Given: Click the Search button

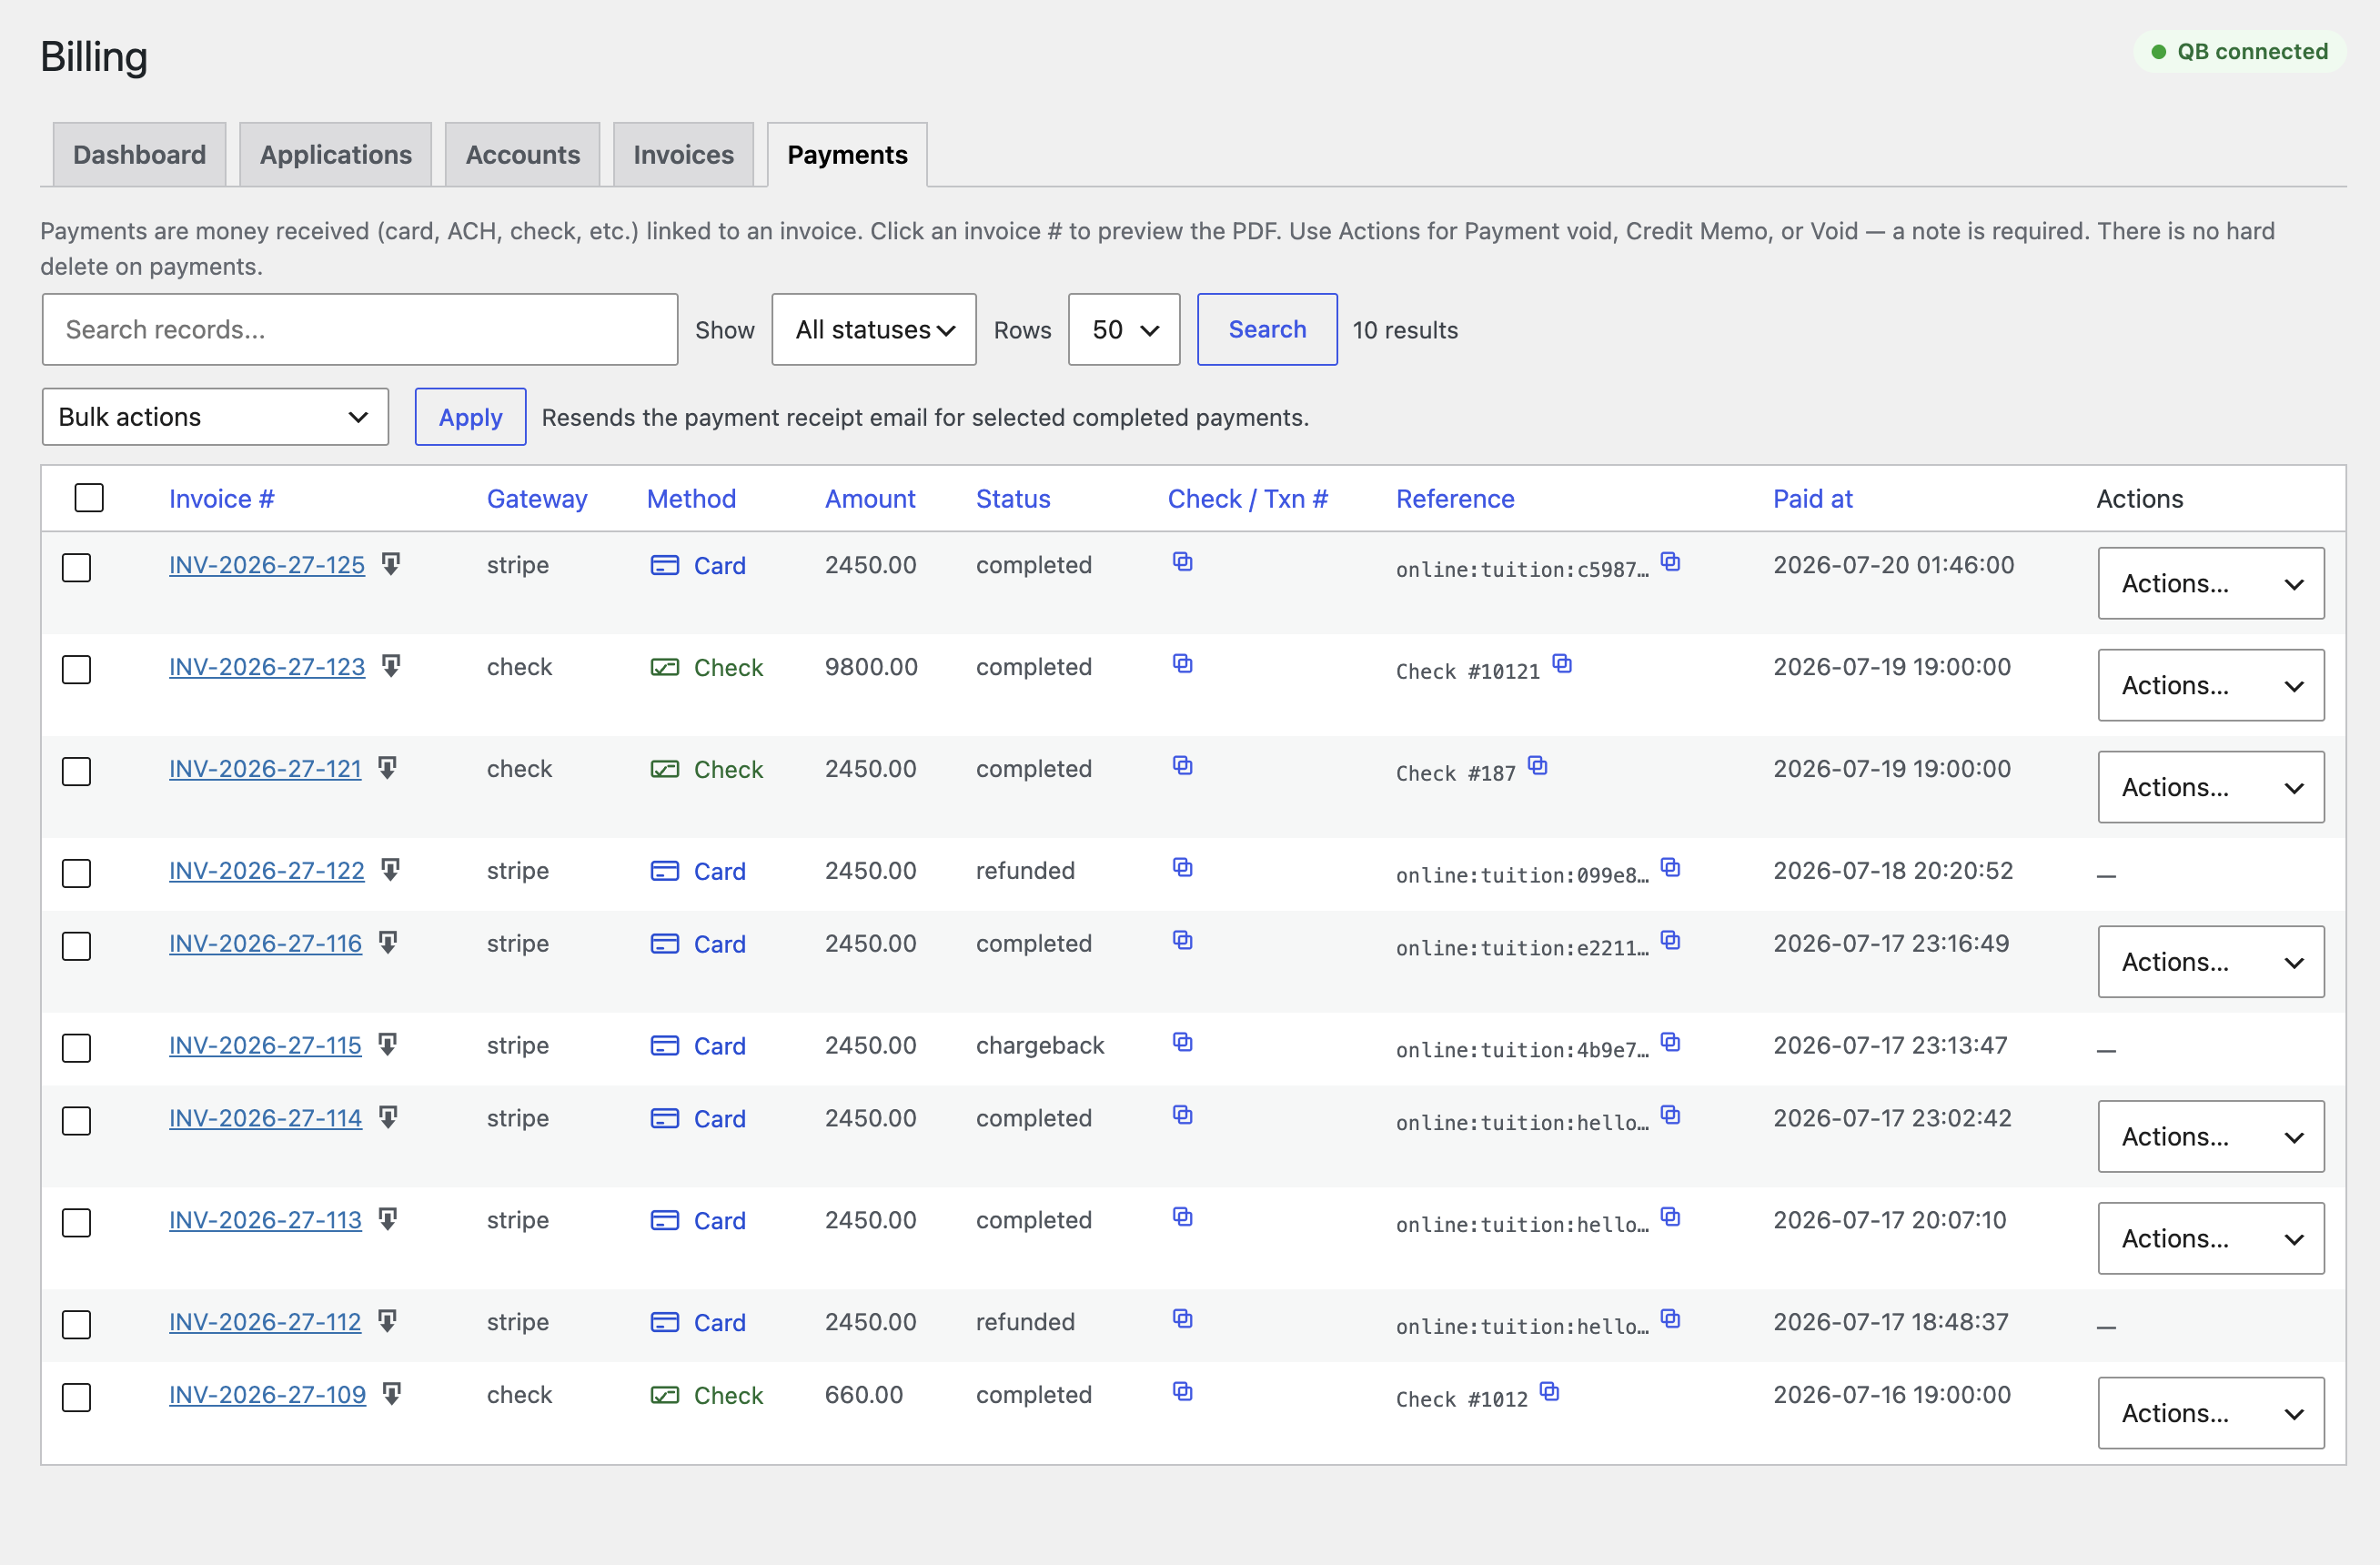Looking at the screenshot, I should point(1267,329).
